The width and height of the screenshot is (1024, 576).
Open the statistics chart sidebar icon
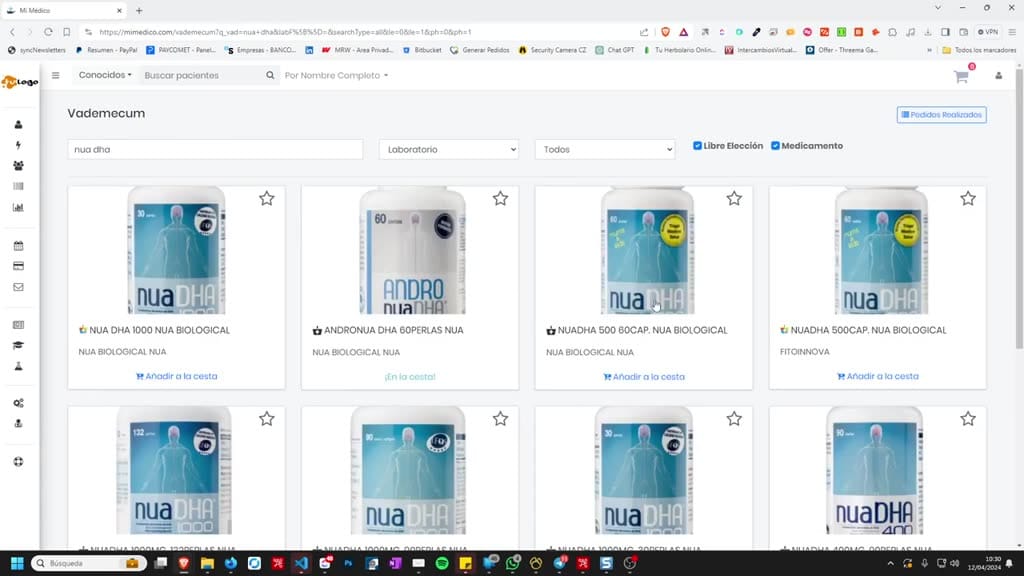pyautogui.click(x=18, y=207)
